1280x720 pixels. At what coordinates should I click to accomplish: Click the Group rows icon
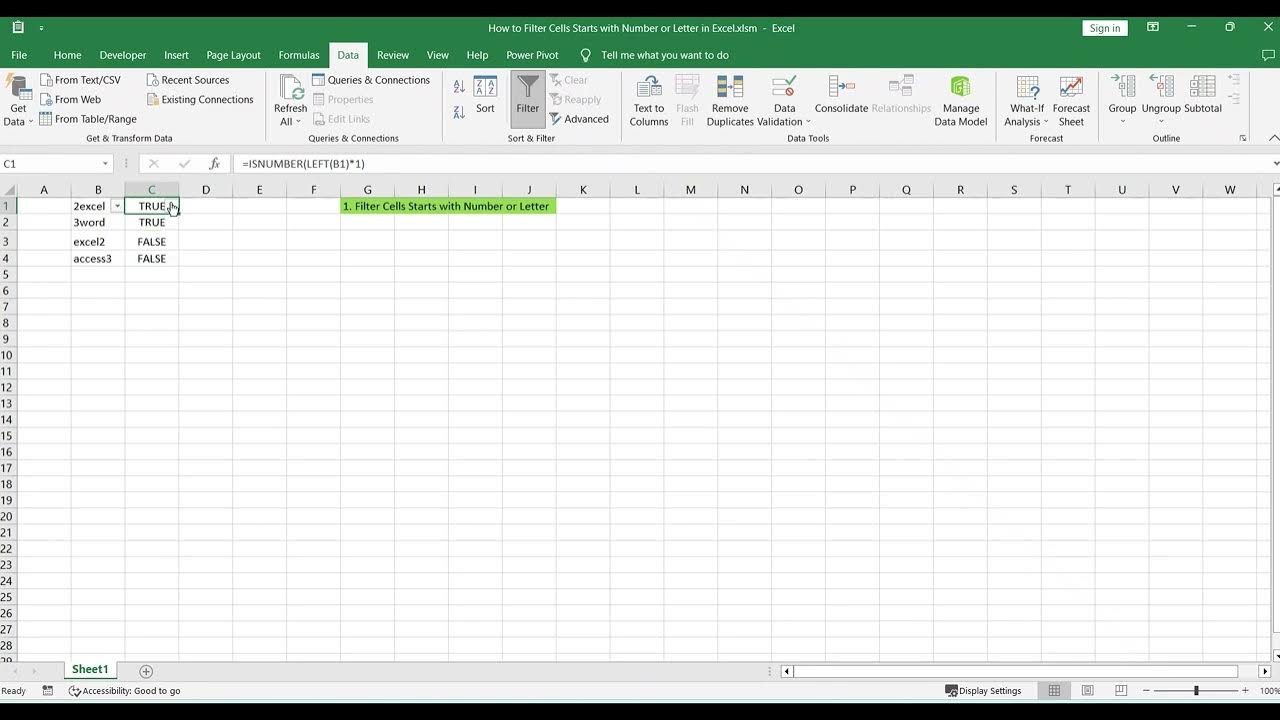coord(1122,87)
